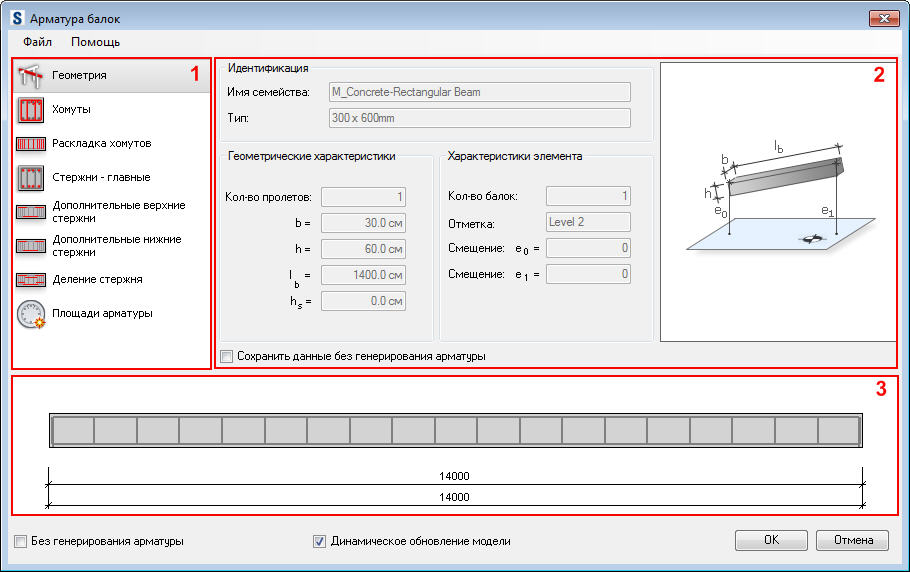
Task: Toggle Без генерирования арматуры checkbox
Action: 20,541
